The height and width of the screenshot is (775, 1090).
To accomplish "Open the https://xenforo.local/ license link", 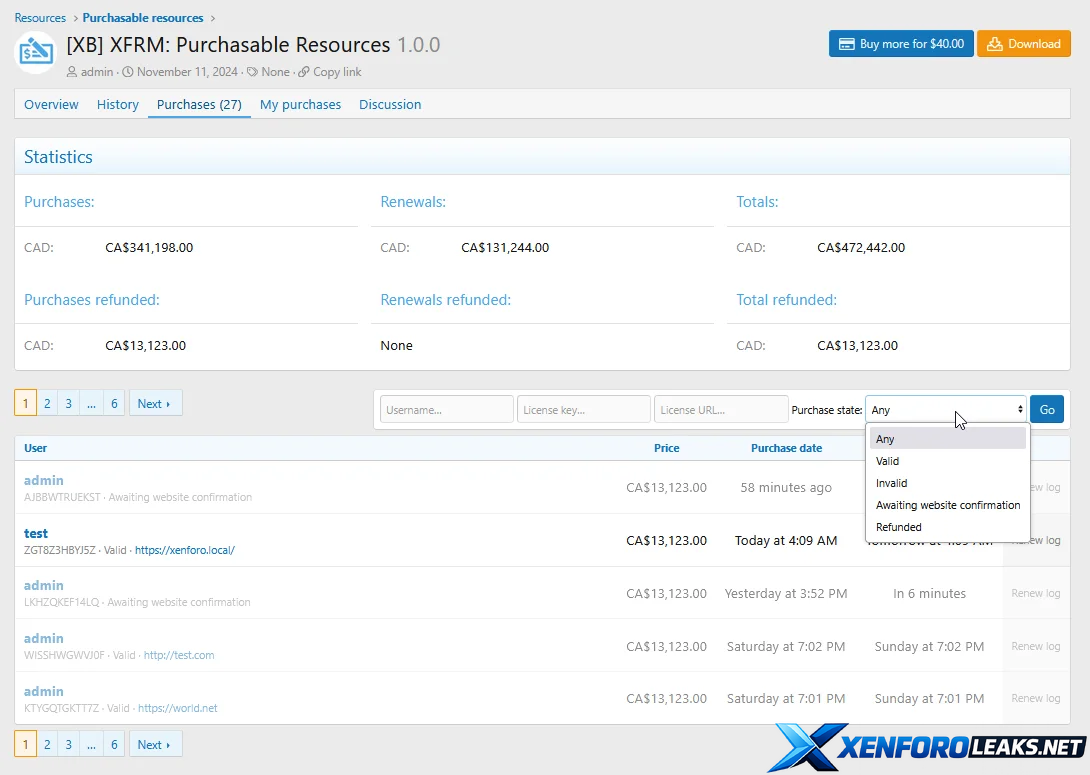I will (x=185, y=550).
